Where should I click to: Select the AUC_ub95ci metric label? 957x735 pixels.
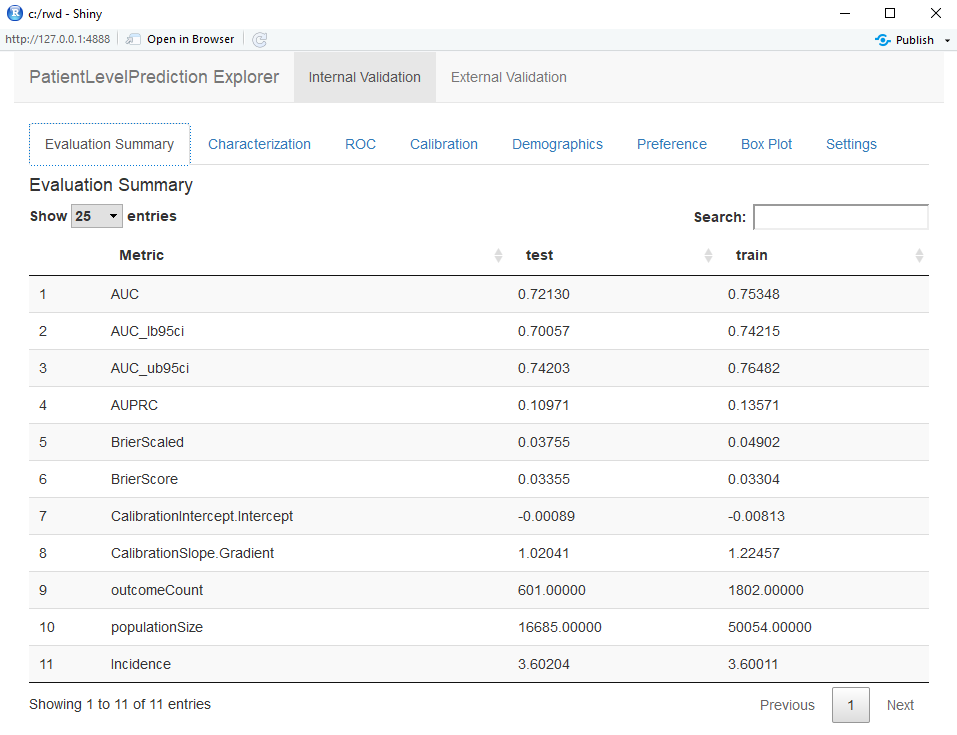(150, 368)
